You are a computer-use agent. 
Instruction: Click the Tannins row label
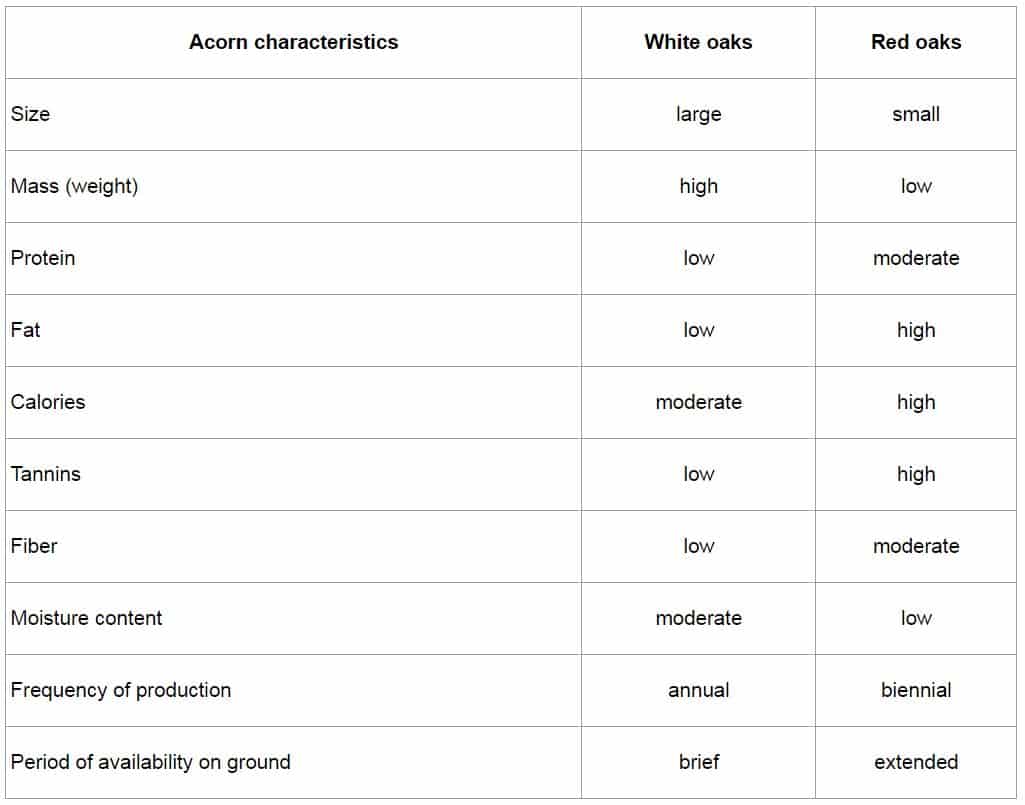(45, 474)
